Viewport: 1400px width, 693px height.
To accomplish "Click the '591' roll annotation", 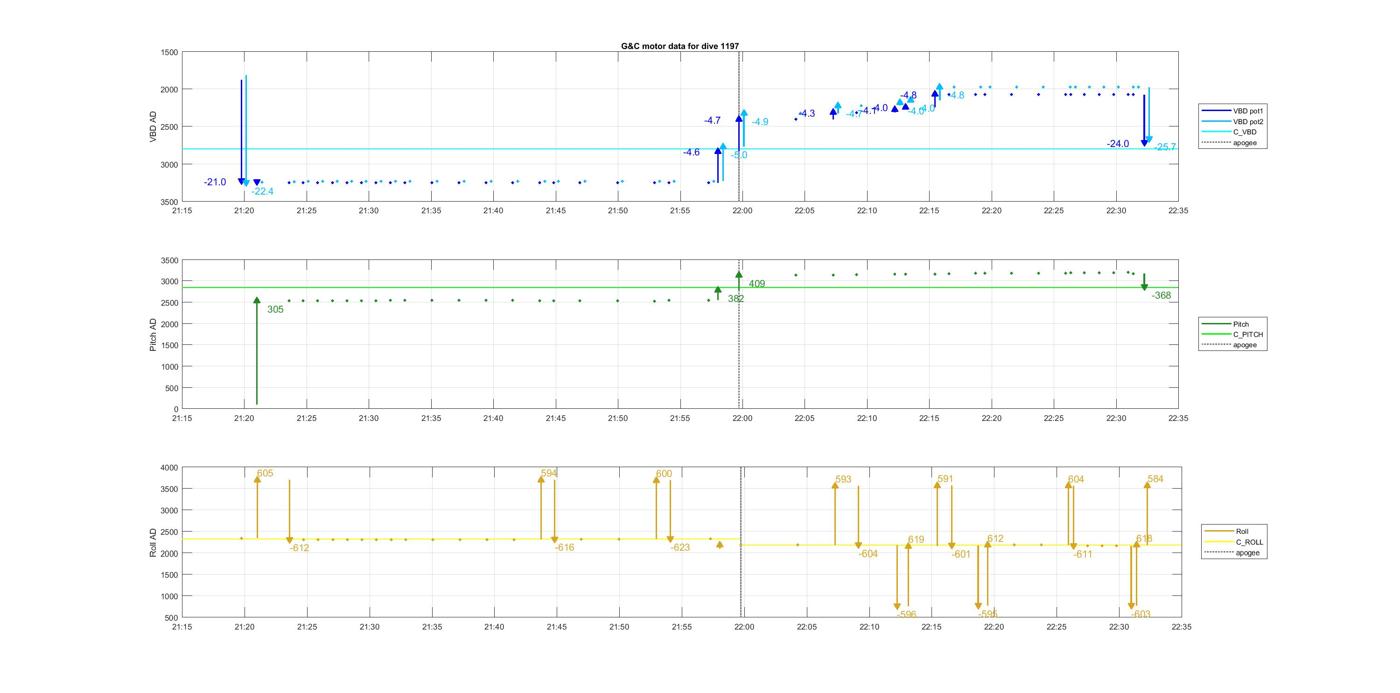I will (945, 479).
